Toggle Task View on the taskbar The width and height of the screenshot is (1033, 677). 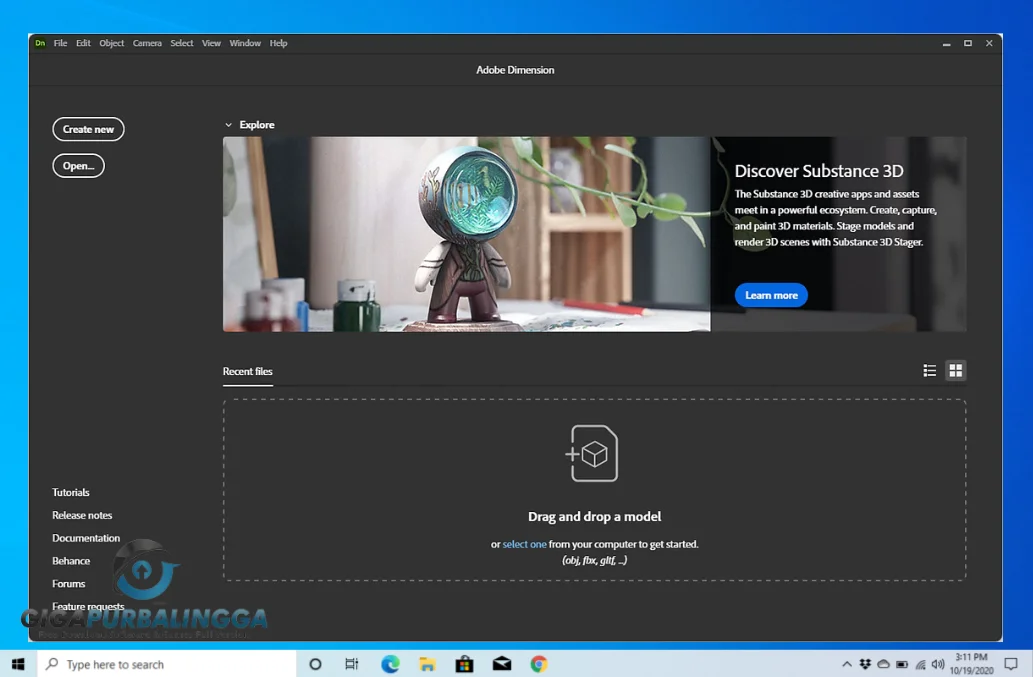click(x=351, y=663)
